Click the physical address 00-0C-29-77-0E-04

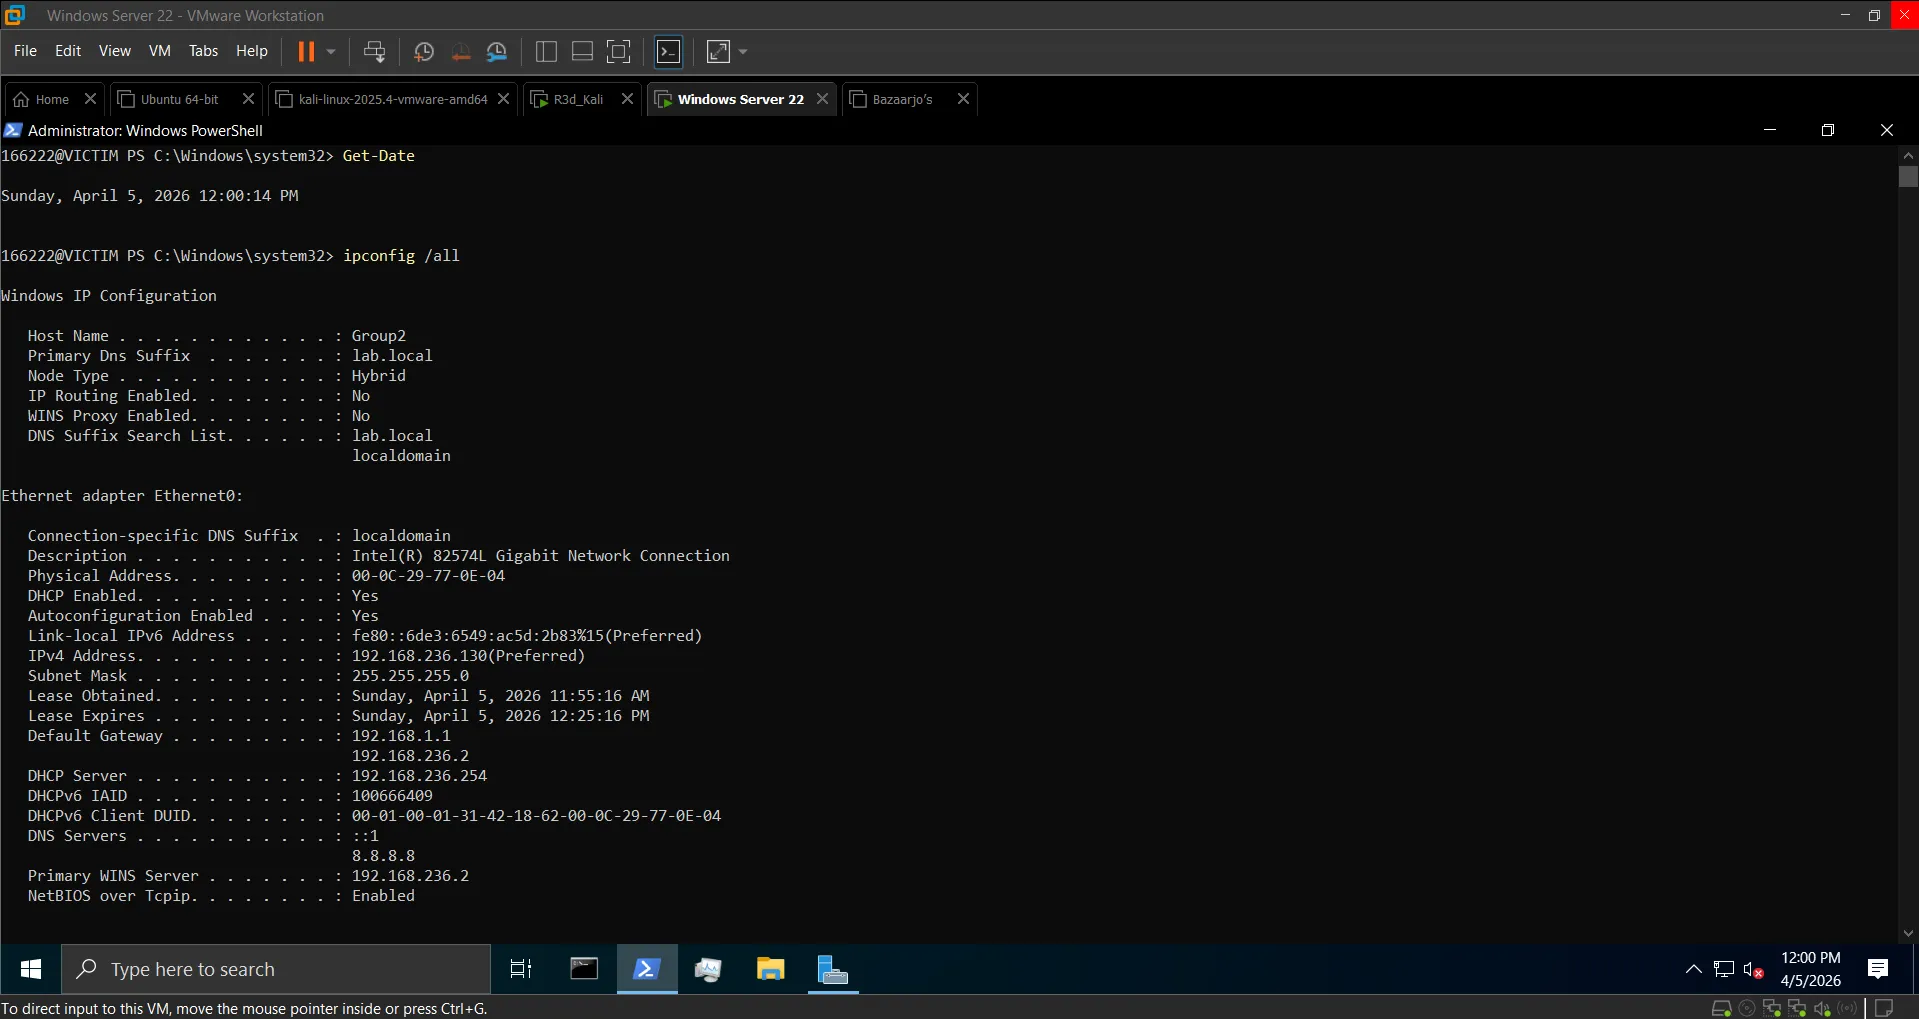click(428, 576)
